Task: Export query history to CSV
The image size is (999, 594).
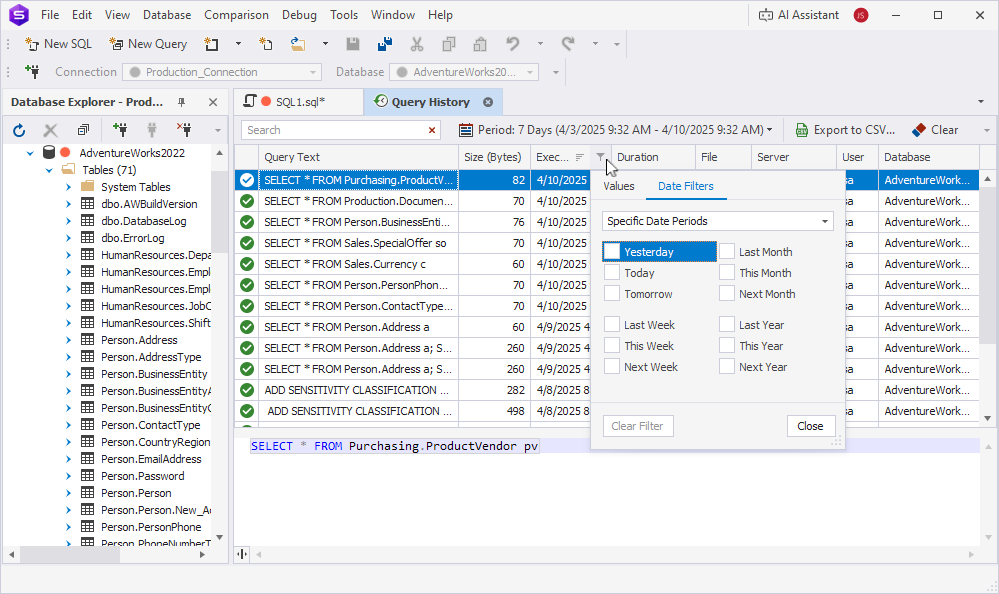Action: pyautogui.click(x=846, y=129)
